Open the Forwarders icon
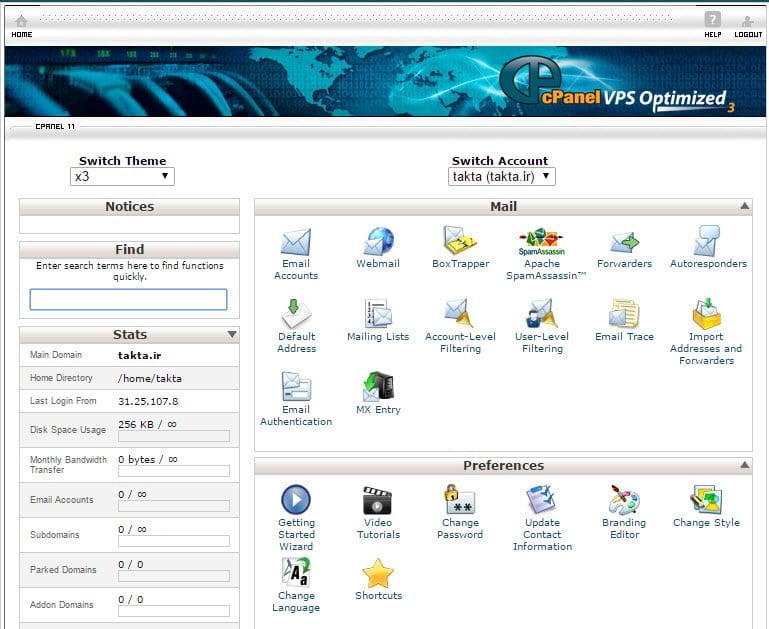 (x=624, y=243)
